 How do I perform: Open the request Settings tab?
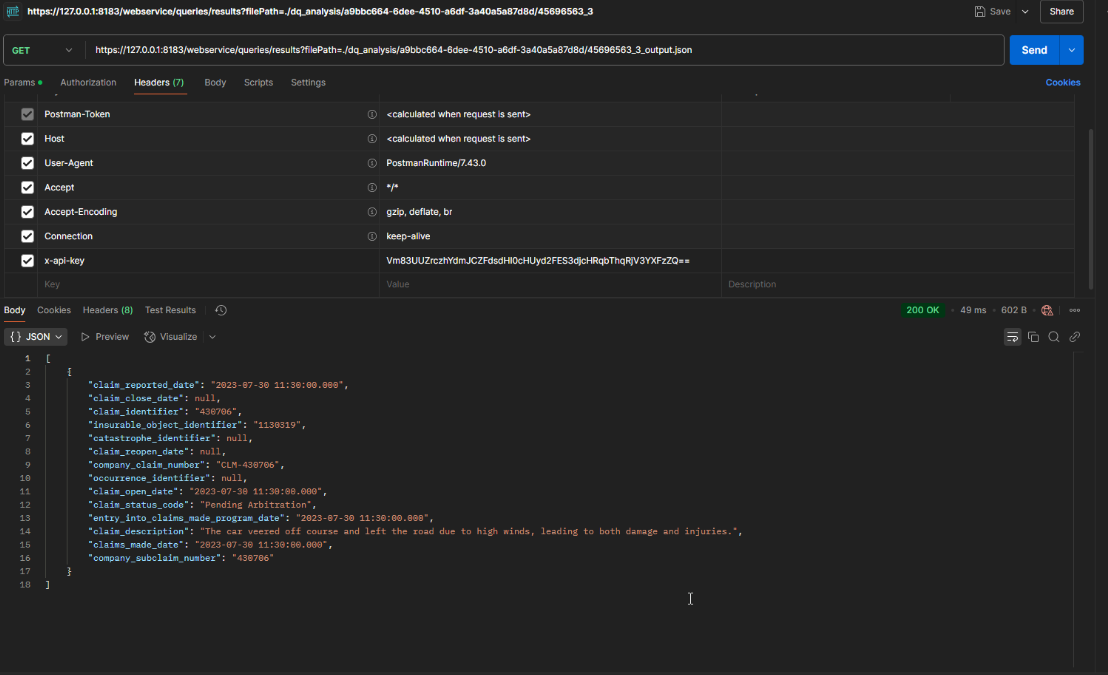click(x=308, y=83)
